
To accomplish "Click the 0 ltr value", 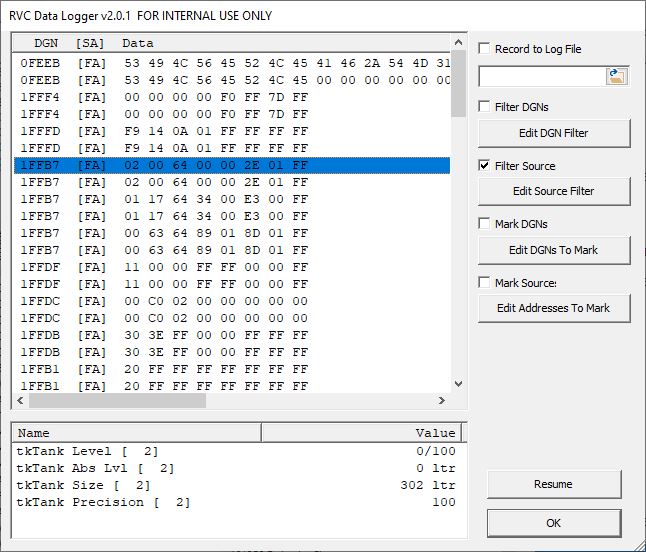I will pos(436,468).
